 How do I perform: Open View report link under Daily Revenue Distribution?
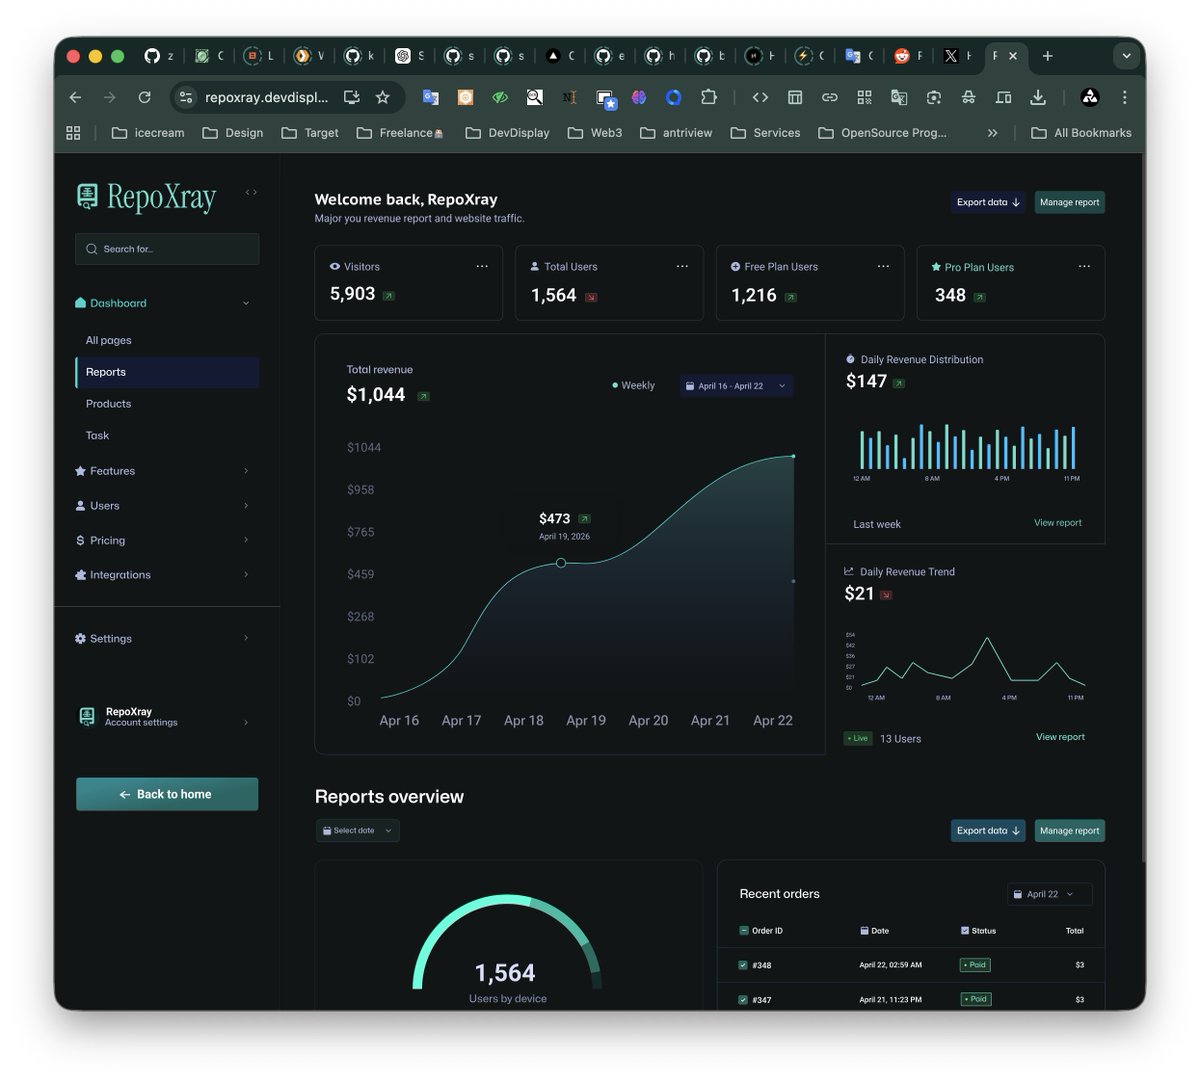(x=1058, y=523)
